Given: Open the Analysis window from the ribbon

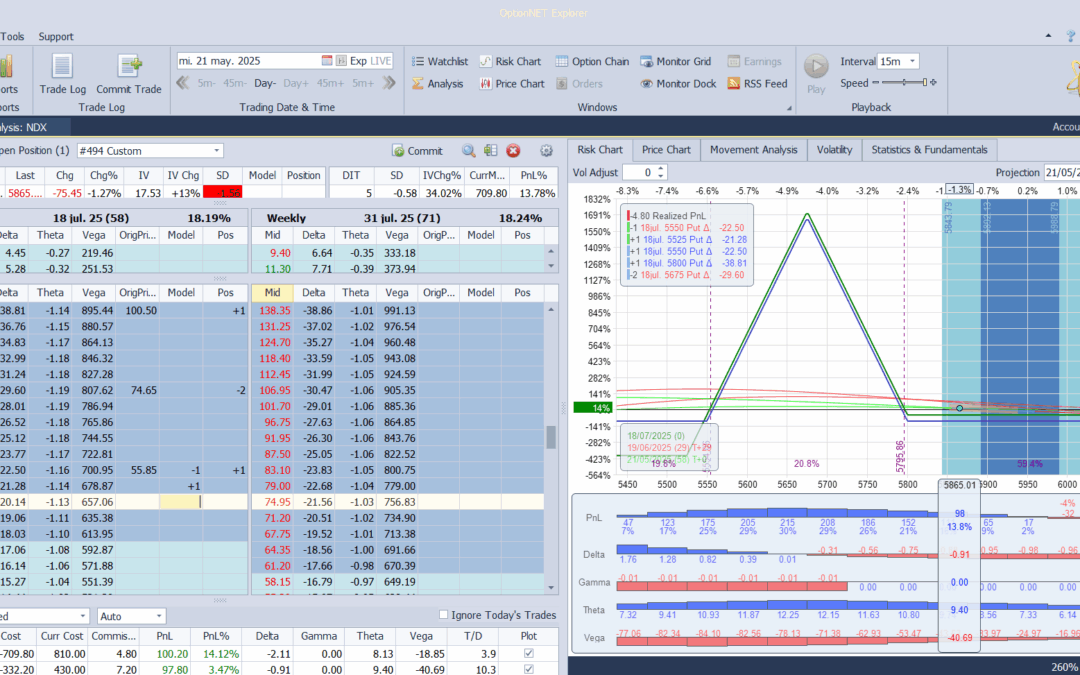Looking at the screenshot, I should [437, 83].
